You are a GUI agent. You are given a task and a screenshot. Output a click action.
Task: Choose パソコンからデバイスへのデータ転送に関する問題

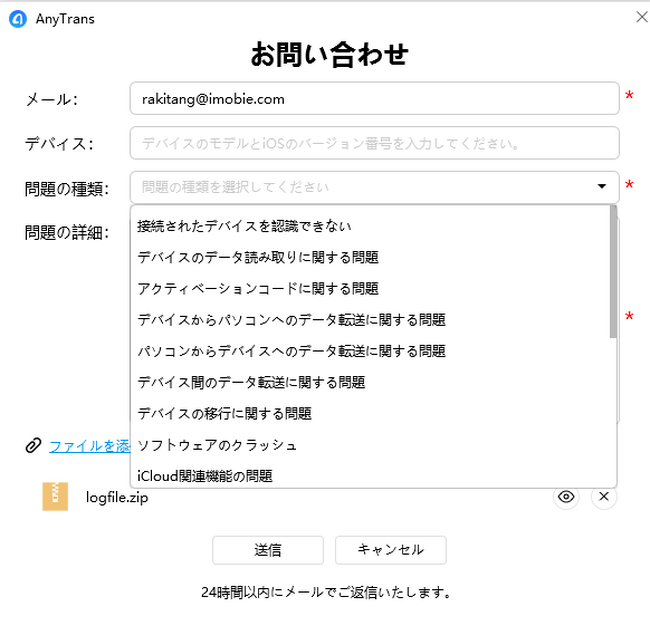(x=291, y=351)
